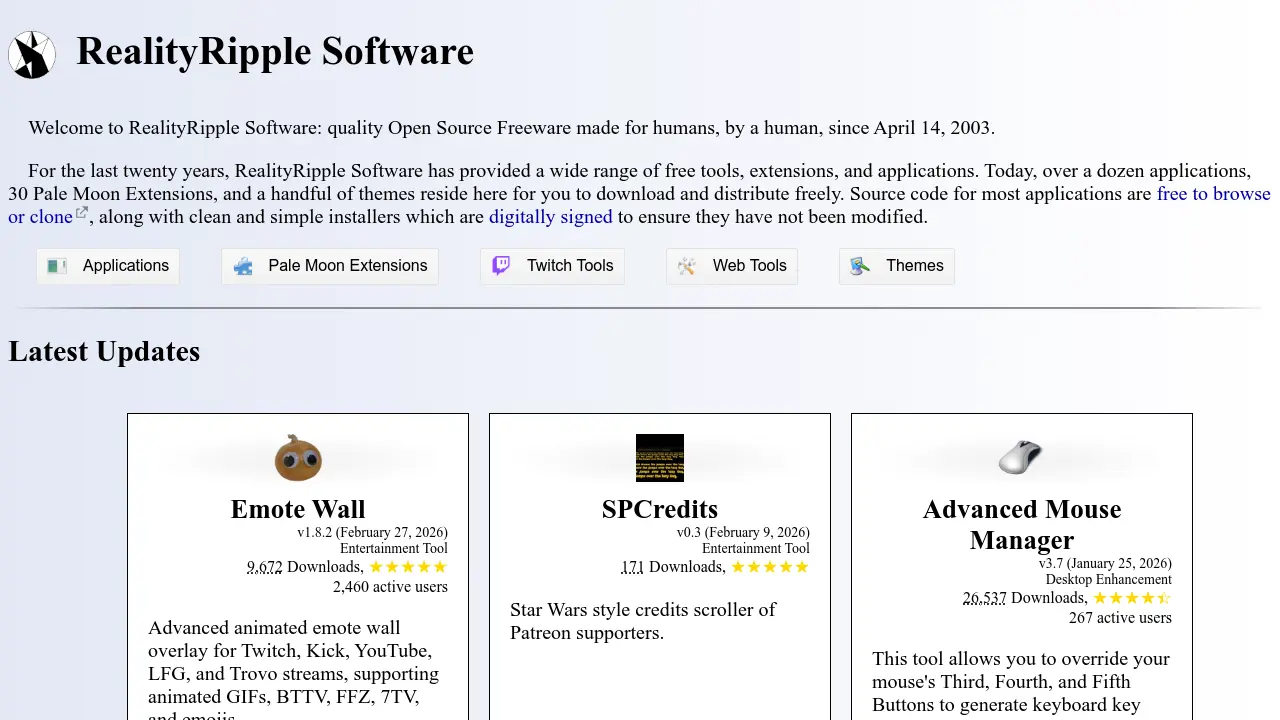
Task: Browse the Themes section
Action: (897, 266)
